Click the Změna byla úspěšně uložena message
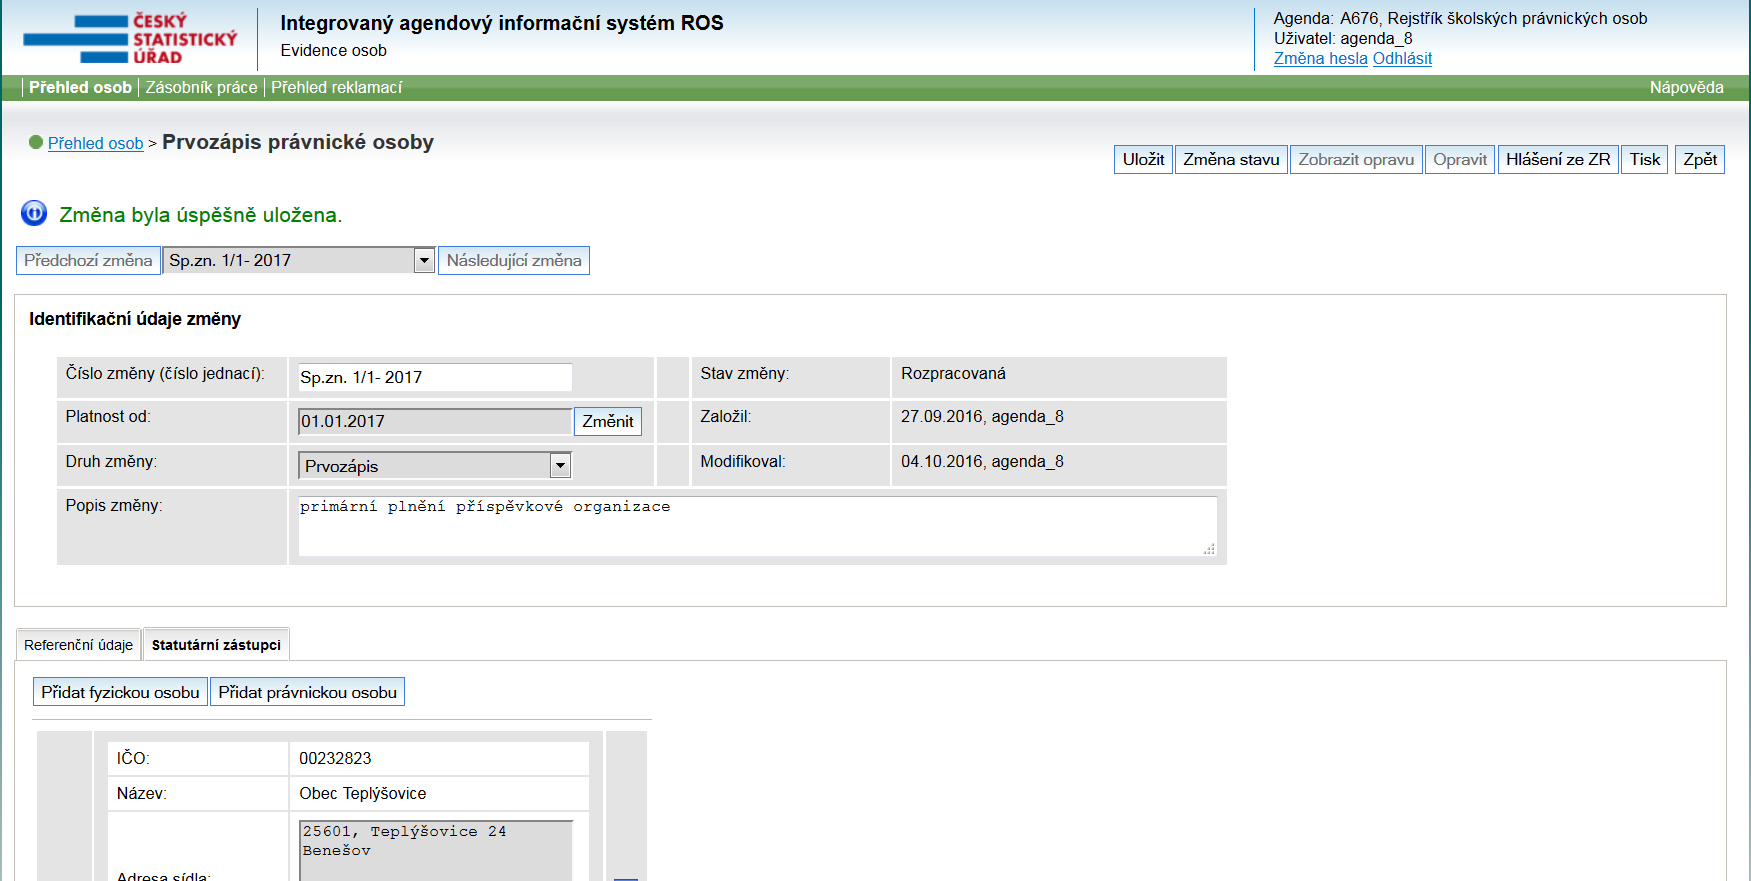Viewport: 1751px width, 881px height. pyautogui.click(x=200, y=215)
